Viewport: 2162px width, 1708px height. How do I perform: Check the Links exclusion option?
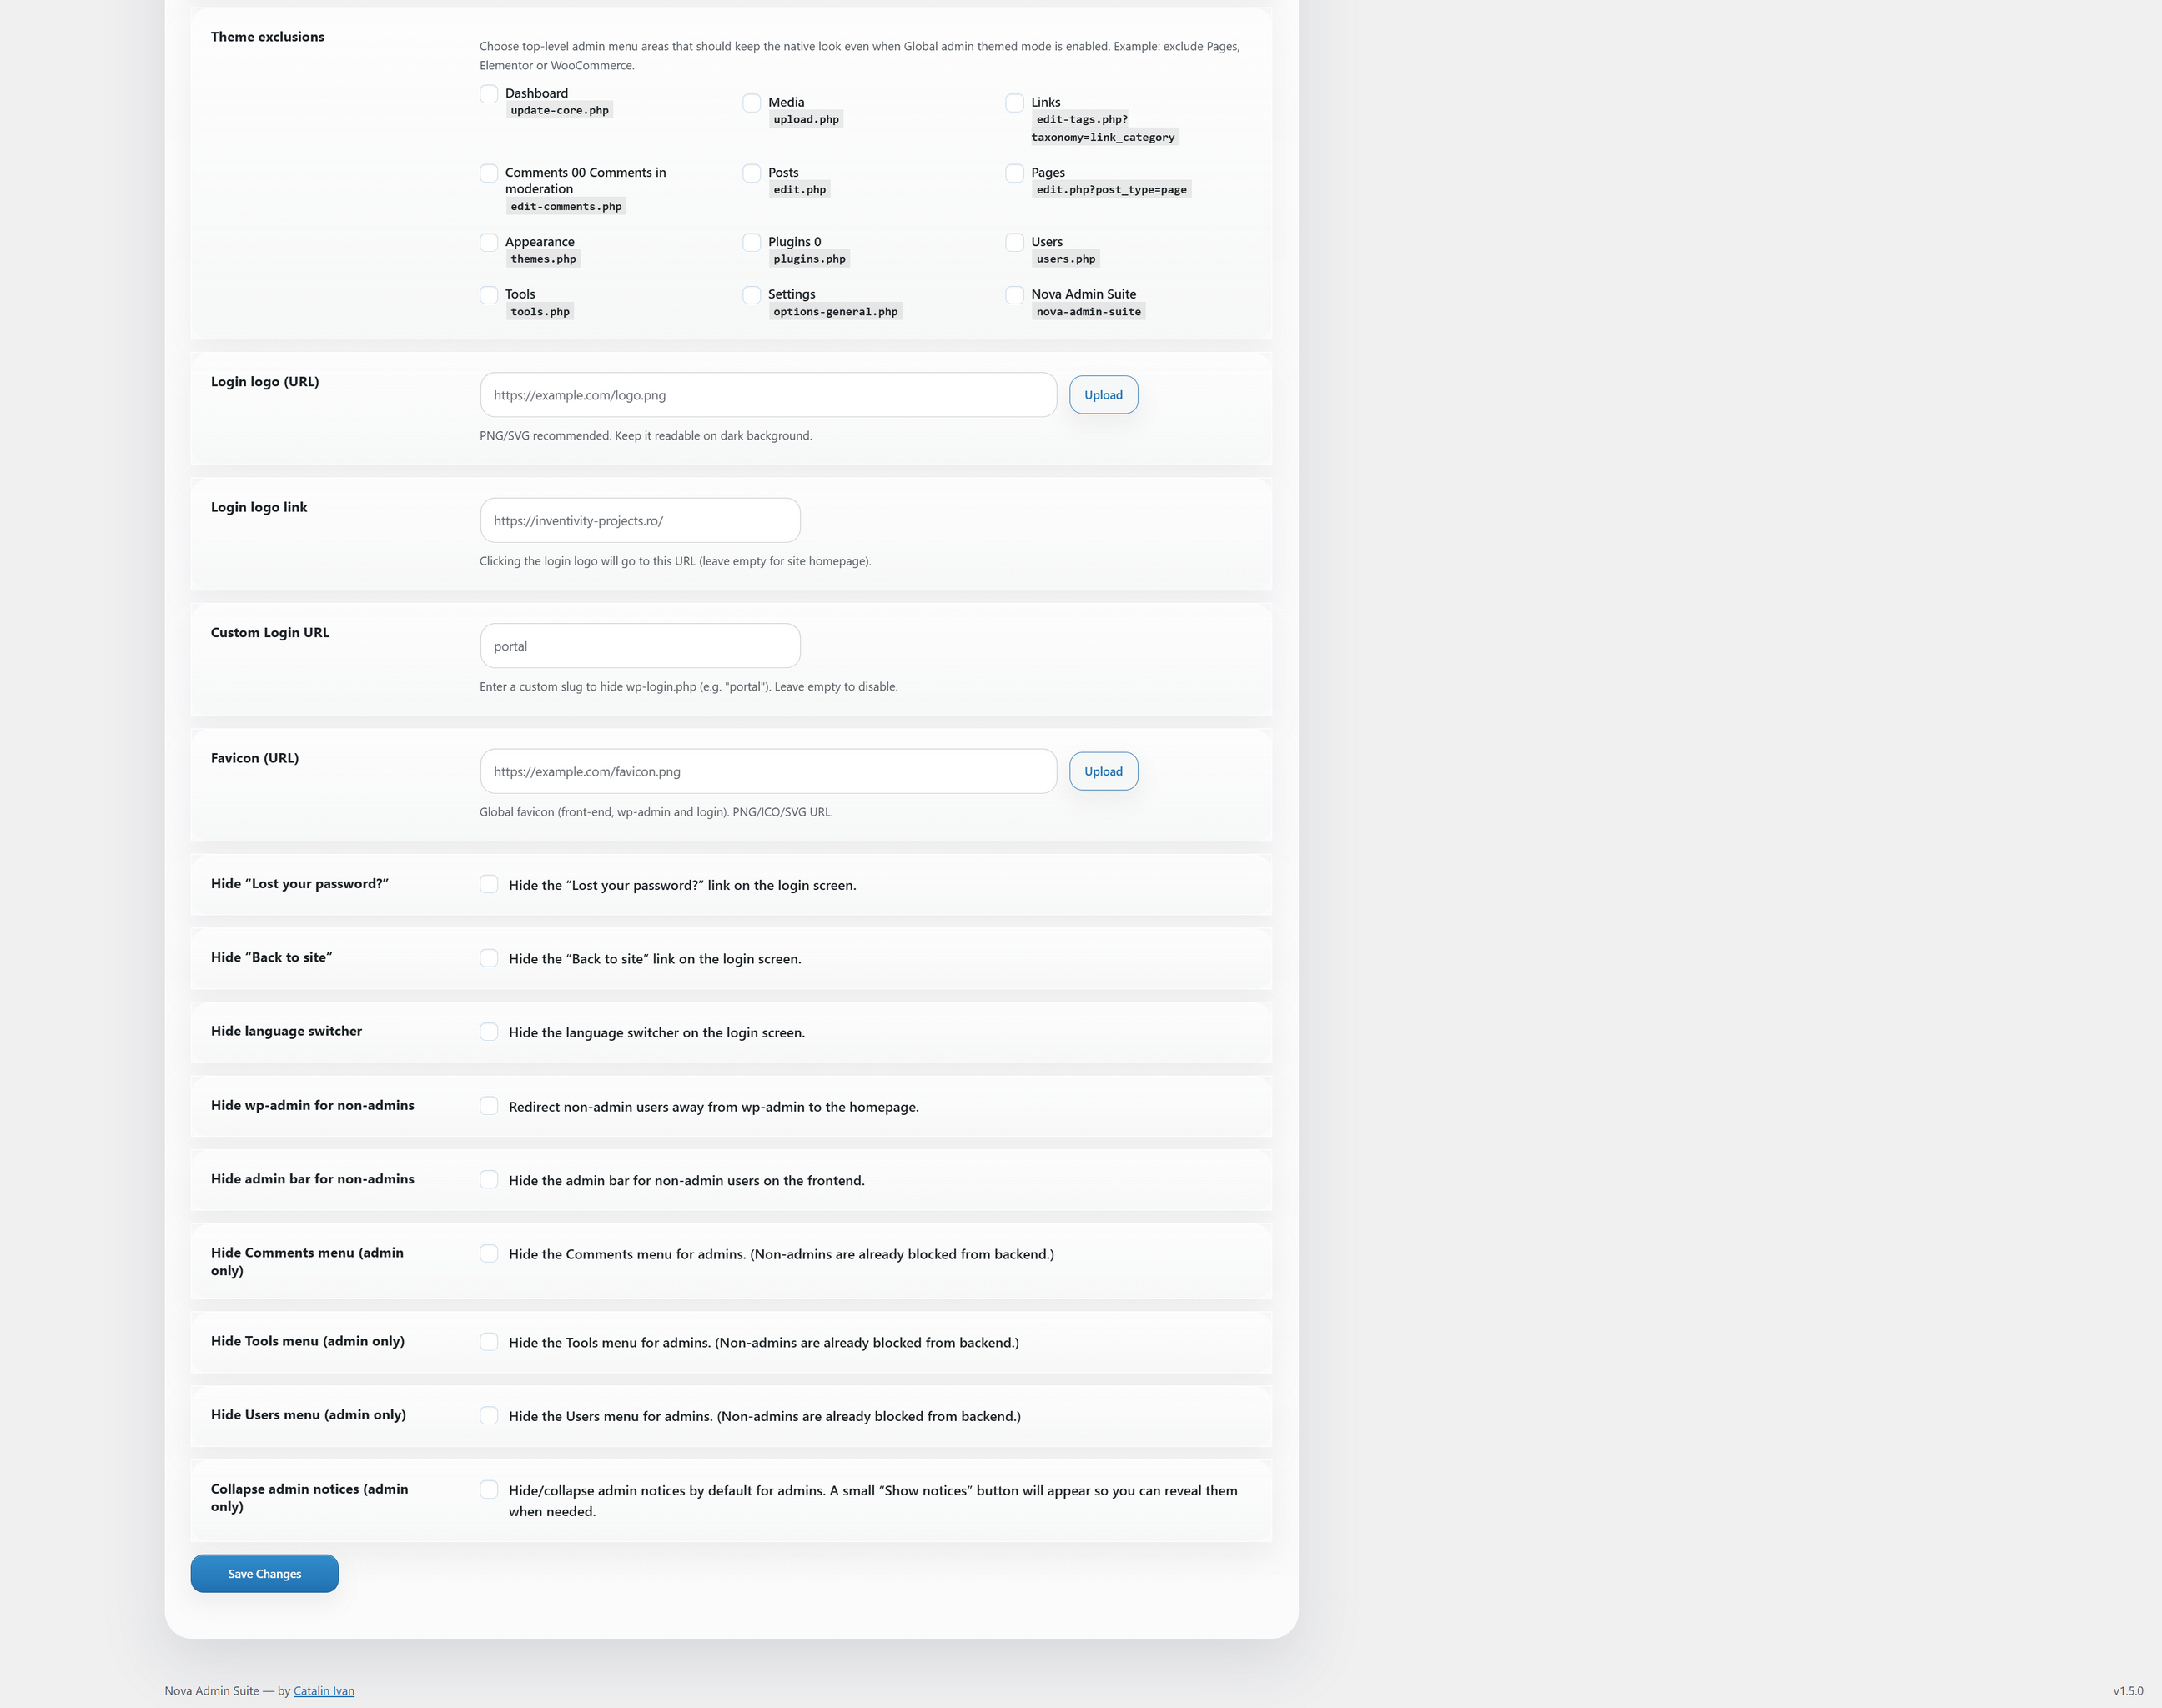(x=1015, y=103)
